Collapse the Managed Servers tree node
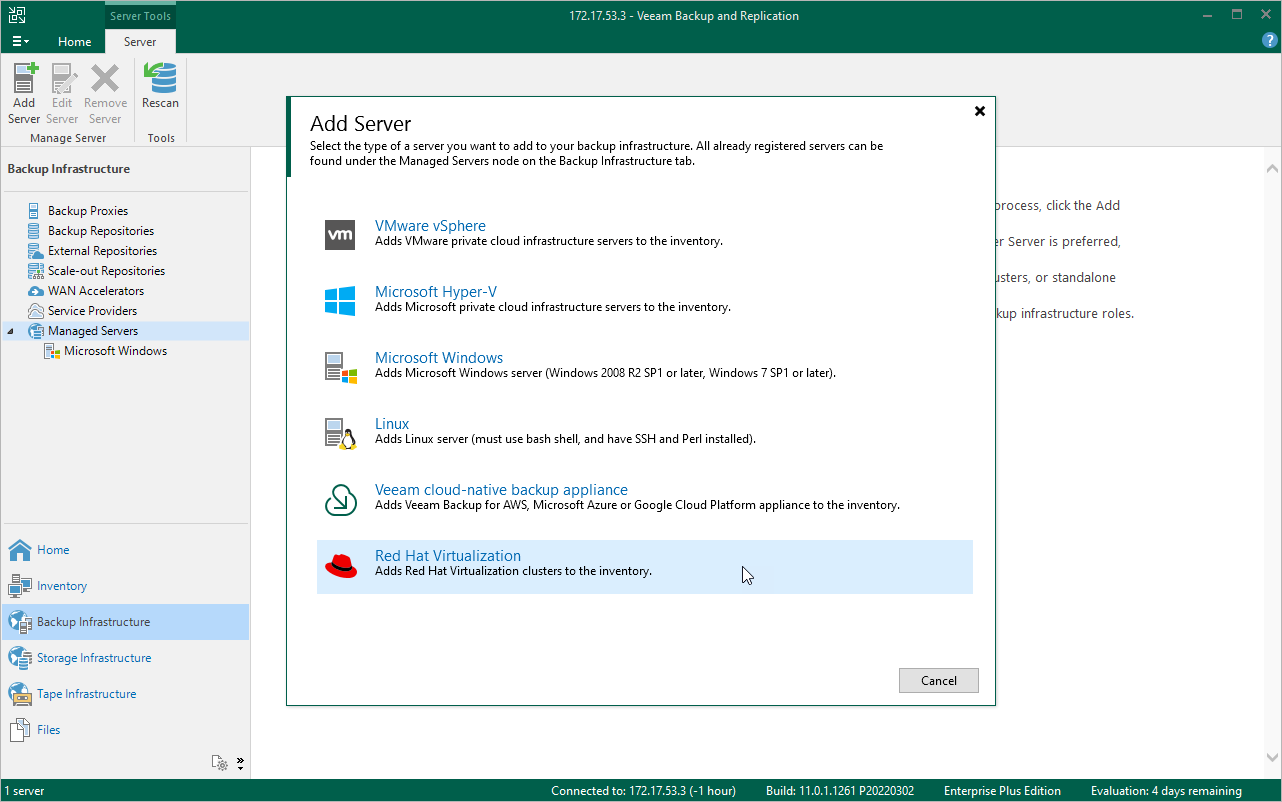The width and height of the screenshot is (1282, 802). (x=11, y=331)
